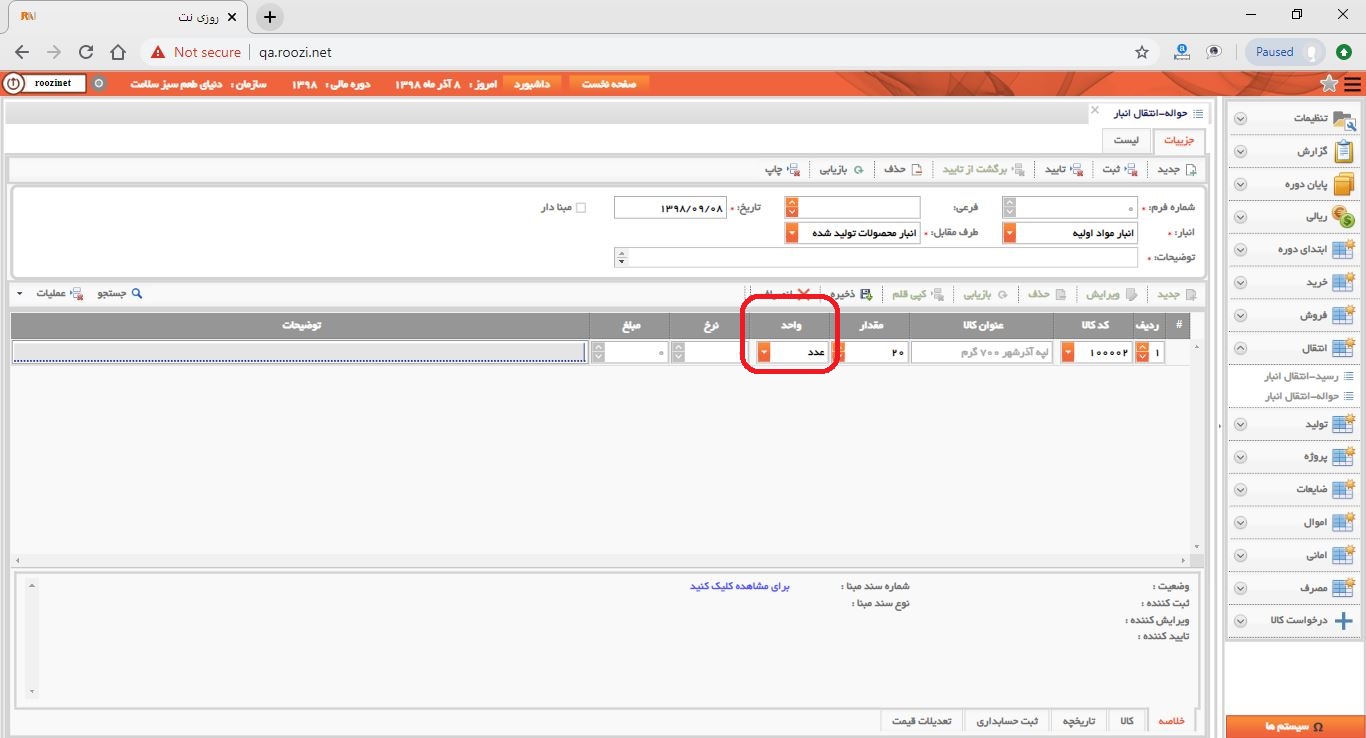This screenshot has height=738, width=1366.
Task: Open the ضایعات waste module icon
Action: tap(1344, 490)
